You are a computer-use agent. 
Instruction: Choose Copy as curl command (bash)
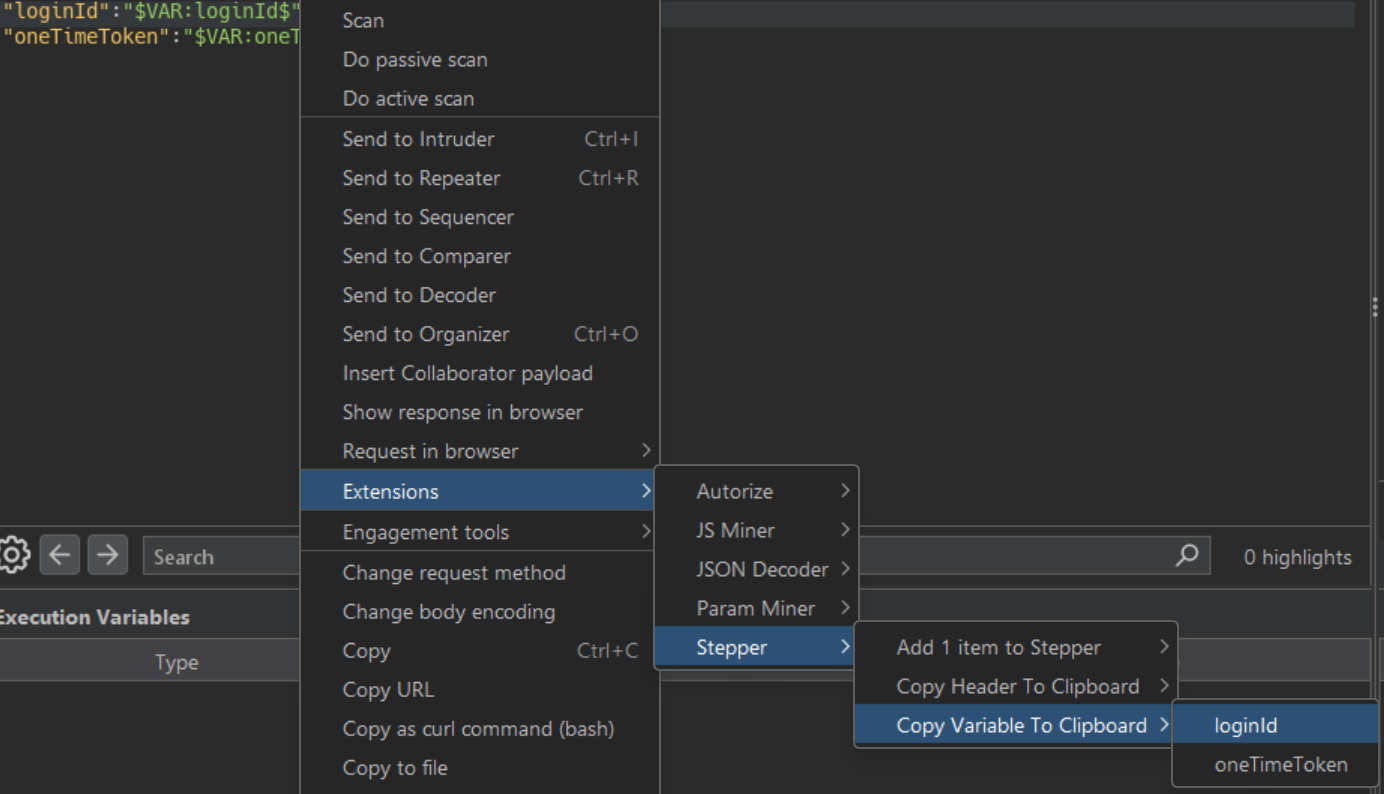(480, 728)
